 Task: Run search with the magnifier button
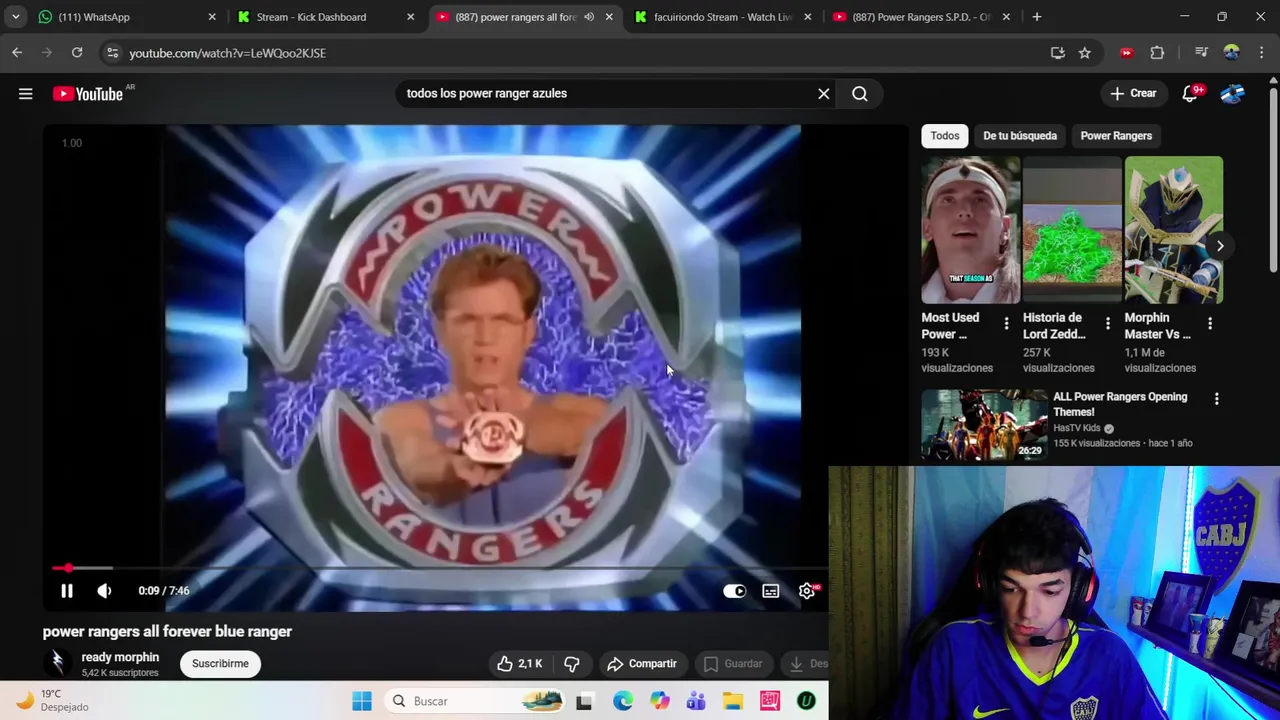tap(860, 93)
